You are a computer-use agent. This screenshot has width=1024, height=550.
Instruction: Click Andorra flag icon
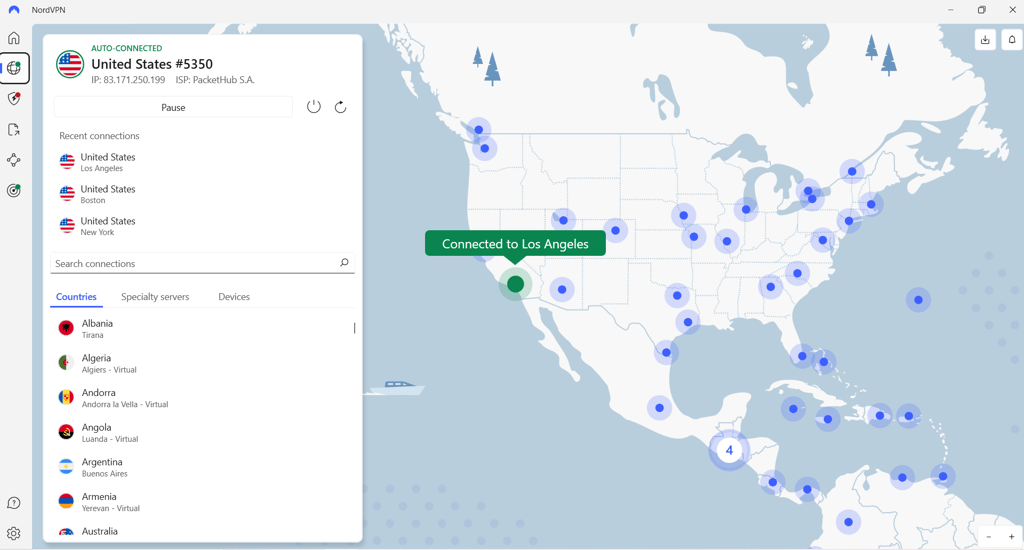66,397
